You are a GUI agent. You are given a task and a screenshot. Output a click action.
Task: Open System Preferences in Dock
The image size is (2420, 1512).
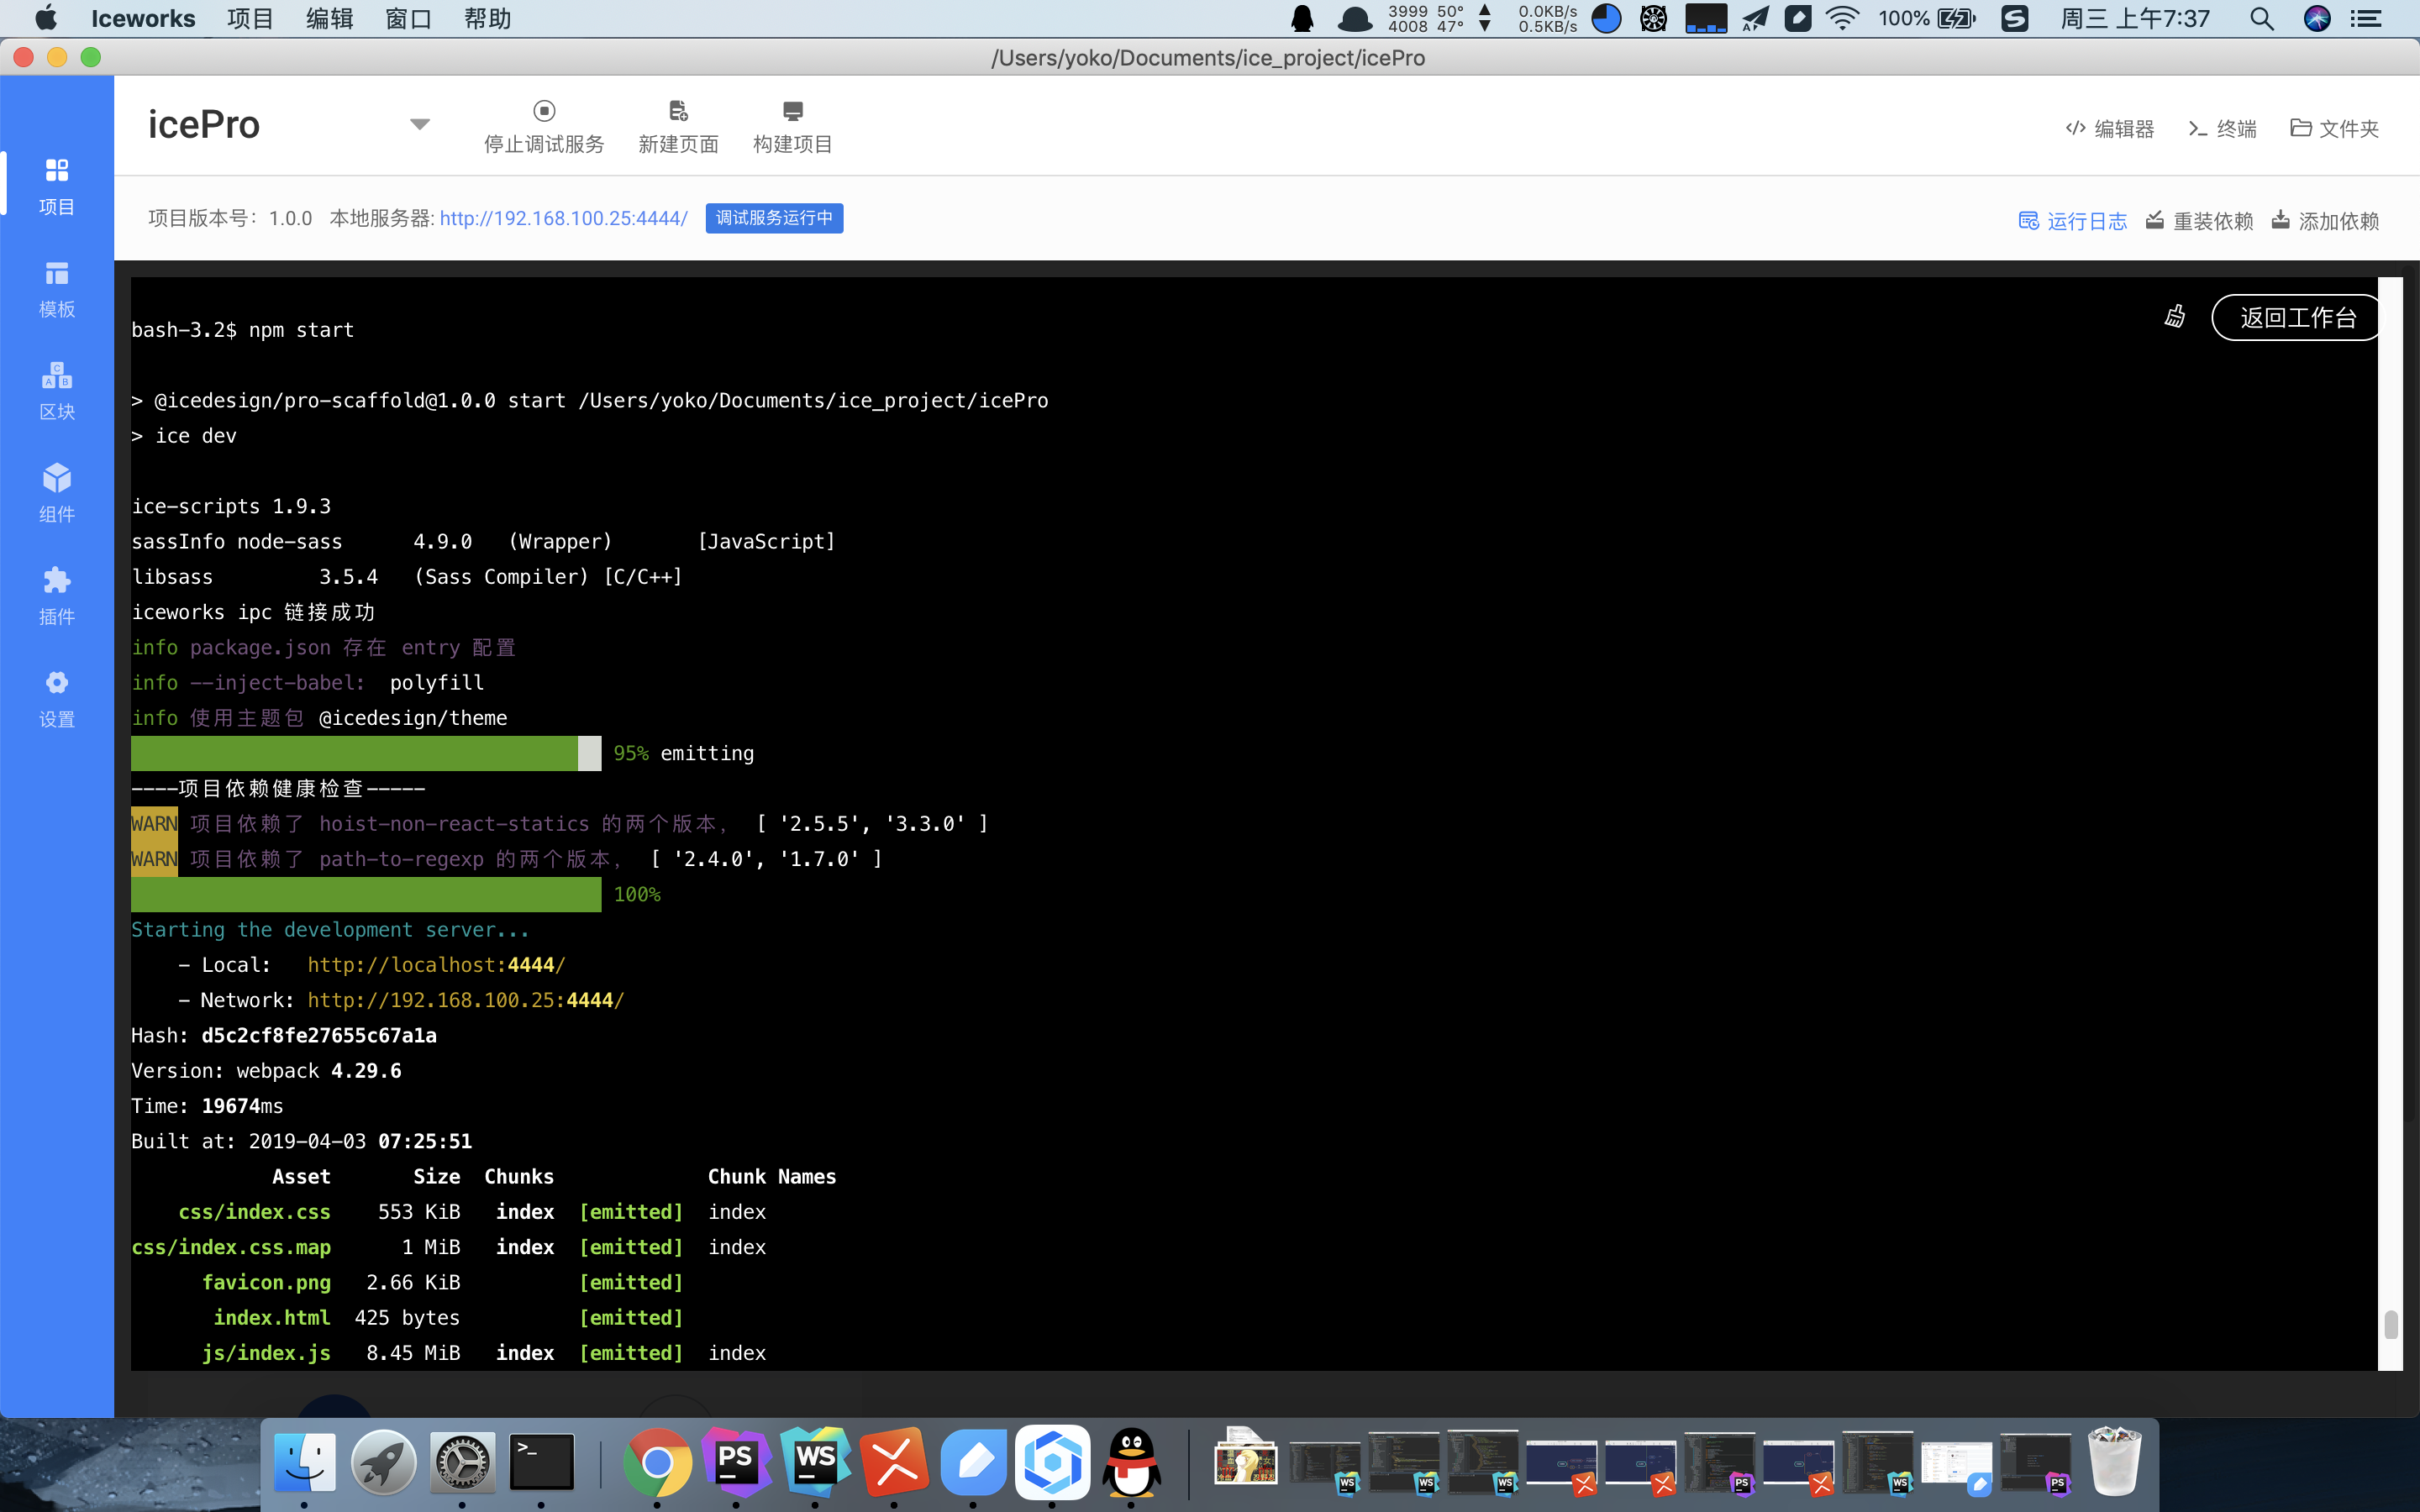click(x=462, y=1463)
